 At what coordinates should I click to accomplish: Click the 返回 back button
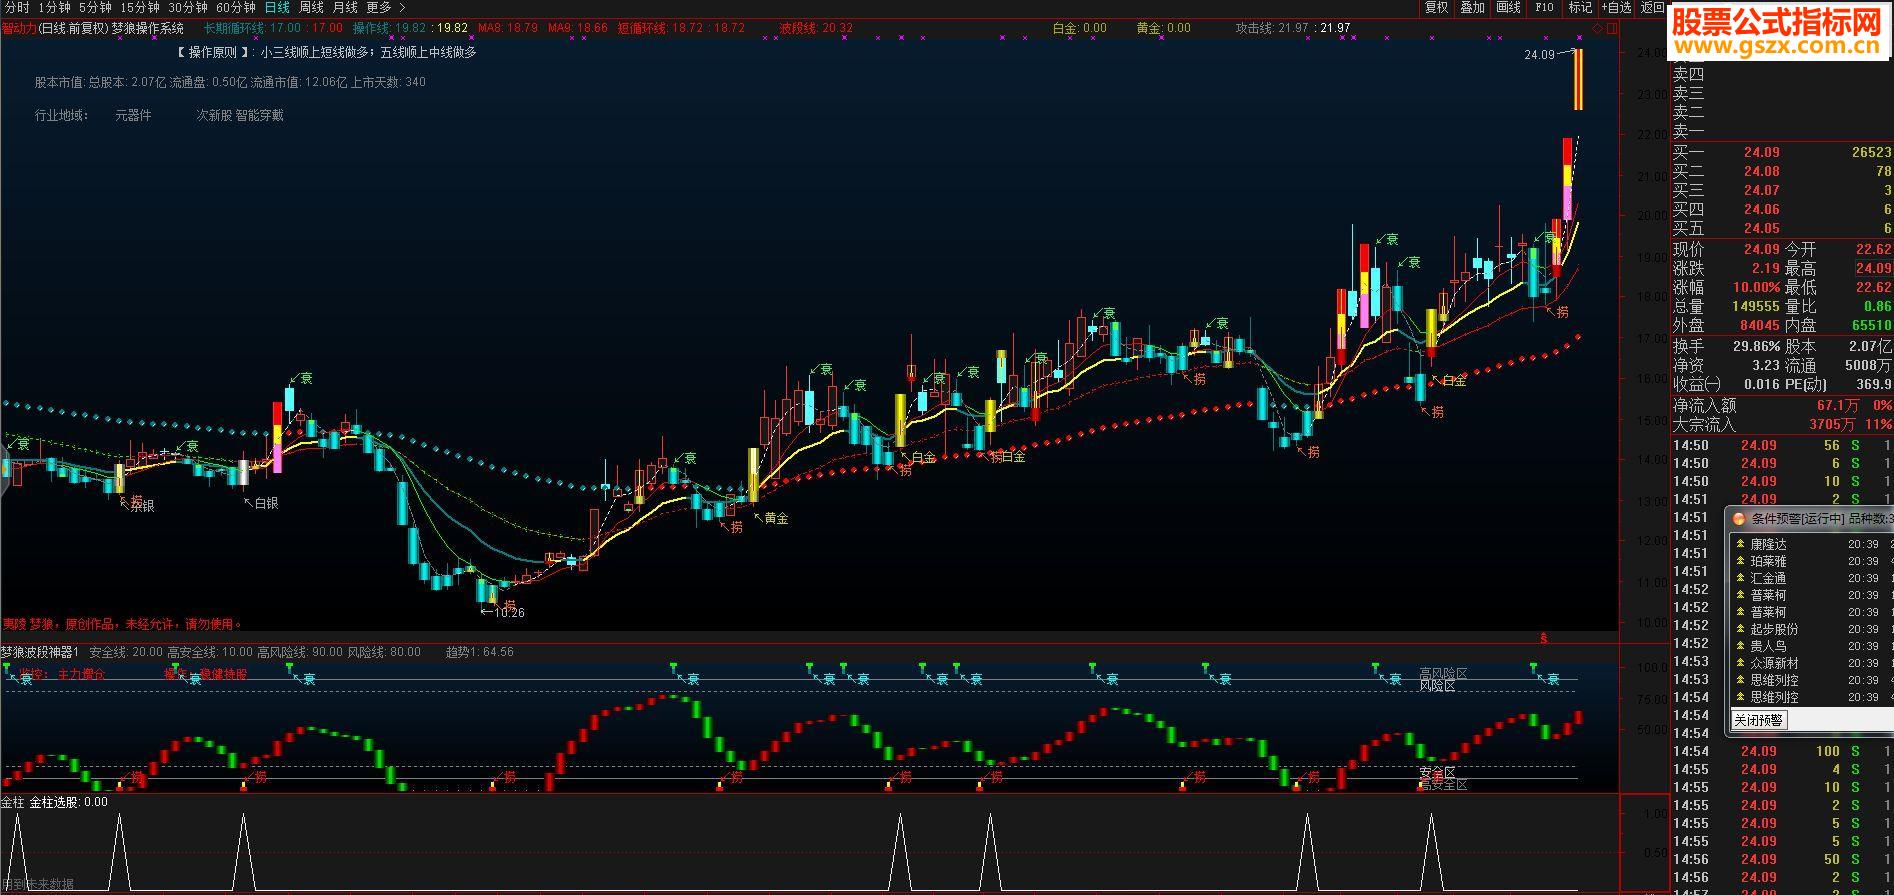pos(1653,8)
